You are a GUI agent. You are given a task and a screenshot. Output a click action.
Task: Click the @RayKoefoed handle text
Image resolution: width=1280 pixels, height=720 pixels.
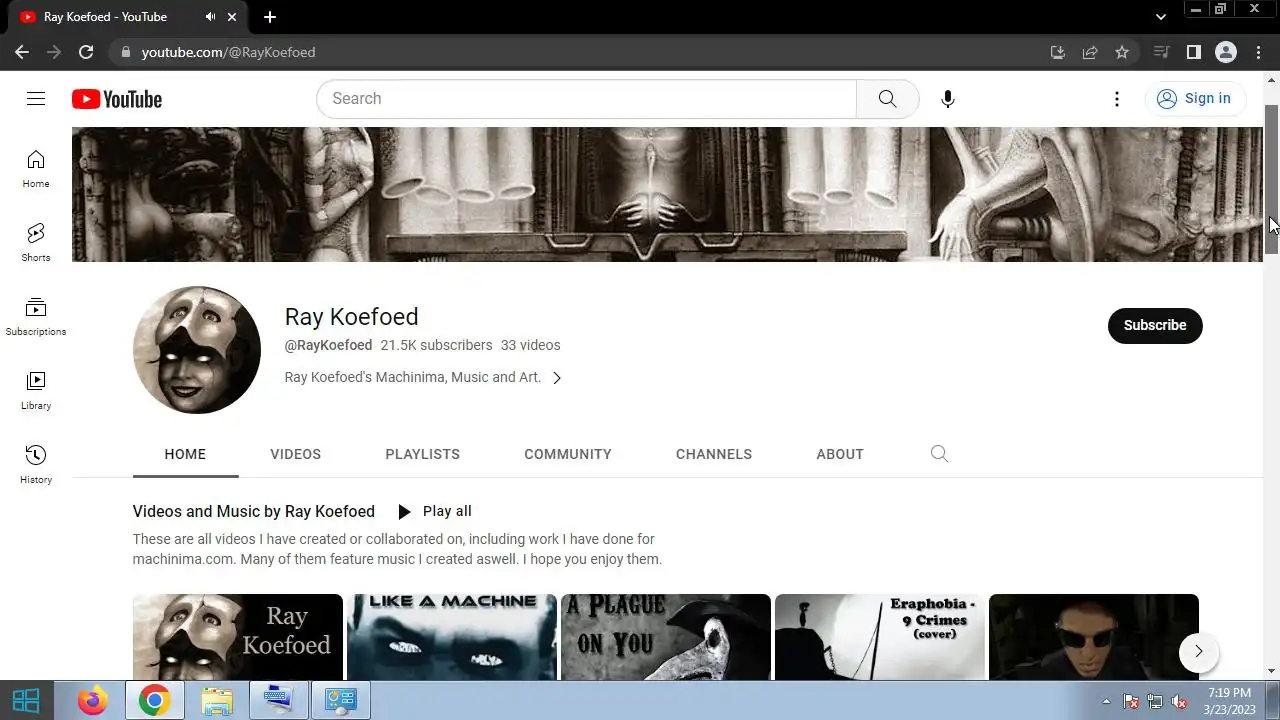[328, 345]
